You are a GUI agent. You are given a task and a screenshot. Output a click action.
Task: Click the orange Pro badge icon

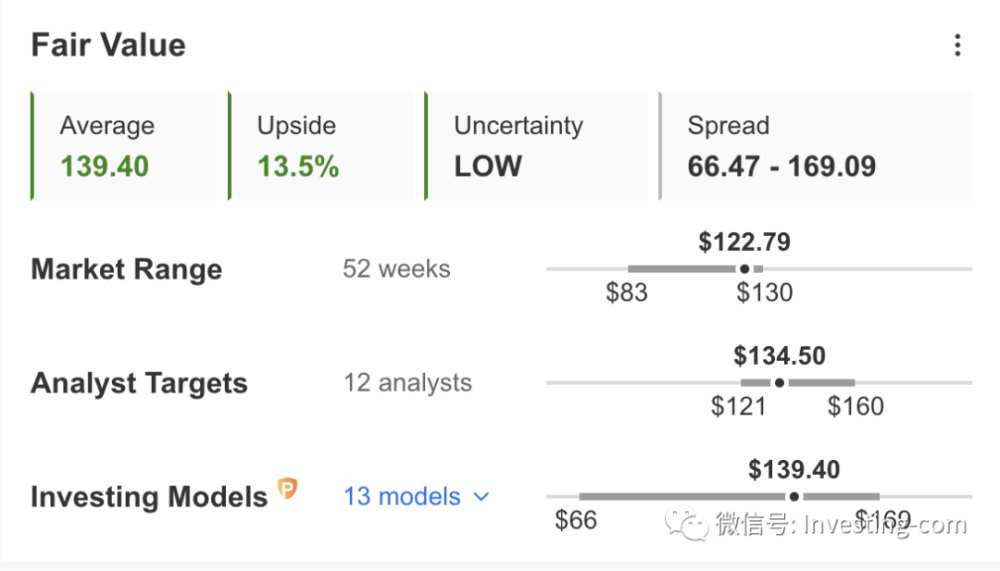pyautogui.click(x=287, y=489)
